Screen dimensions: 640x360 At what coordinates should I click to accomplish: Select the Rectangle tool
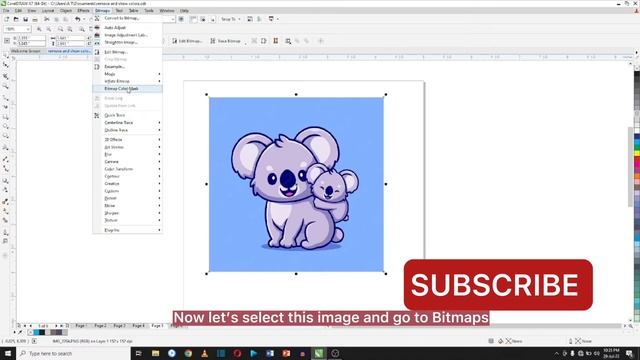(6, 117)
